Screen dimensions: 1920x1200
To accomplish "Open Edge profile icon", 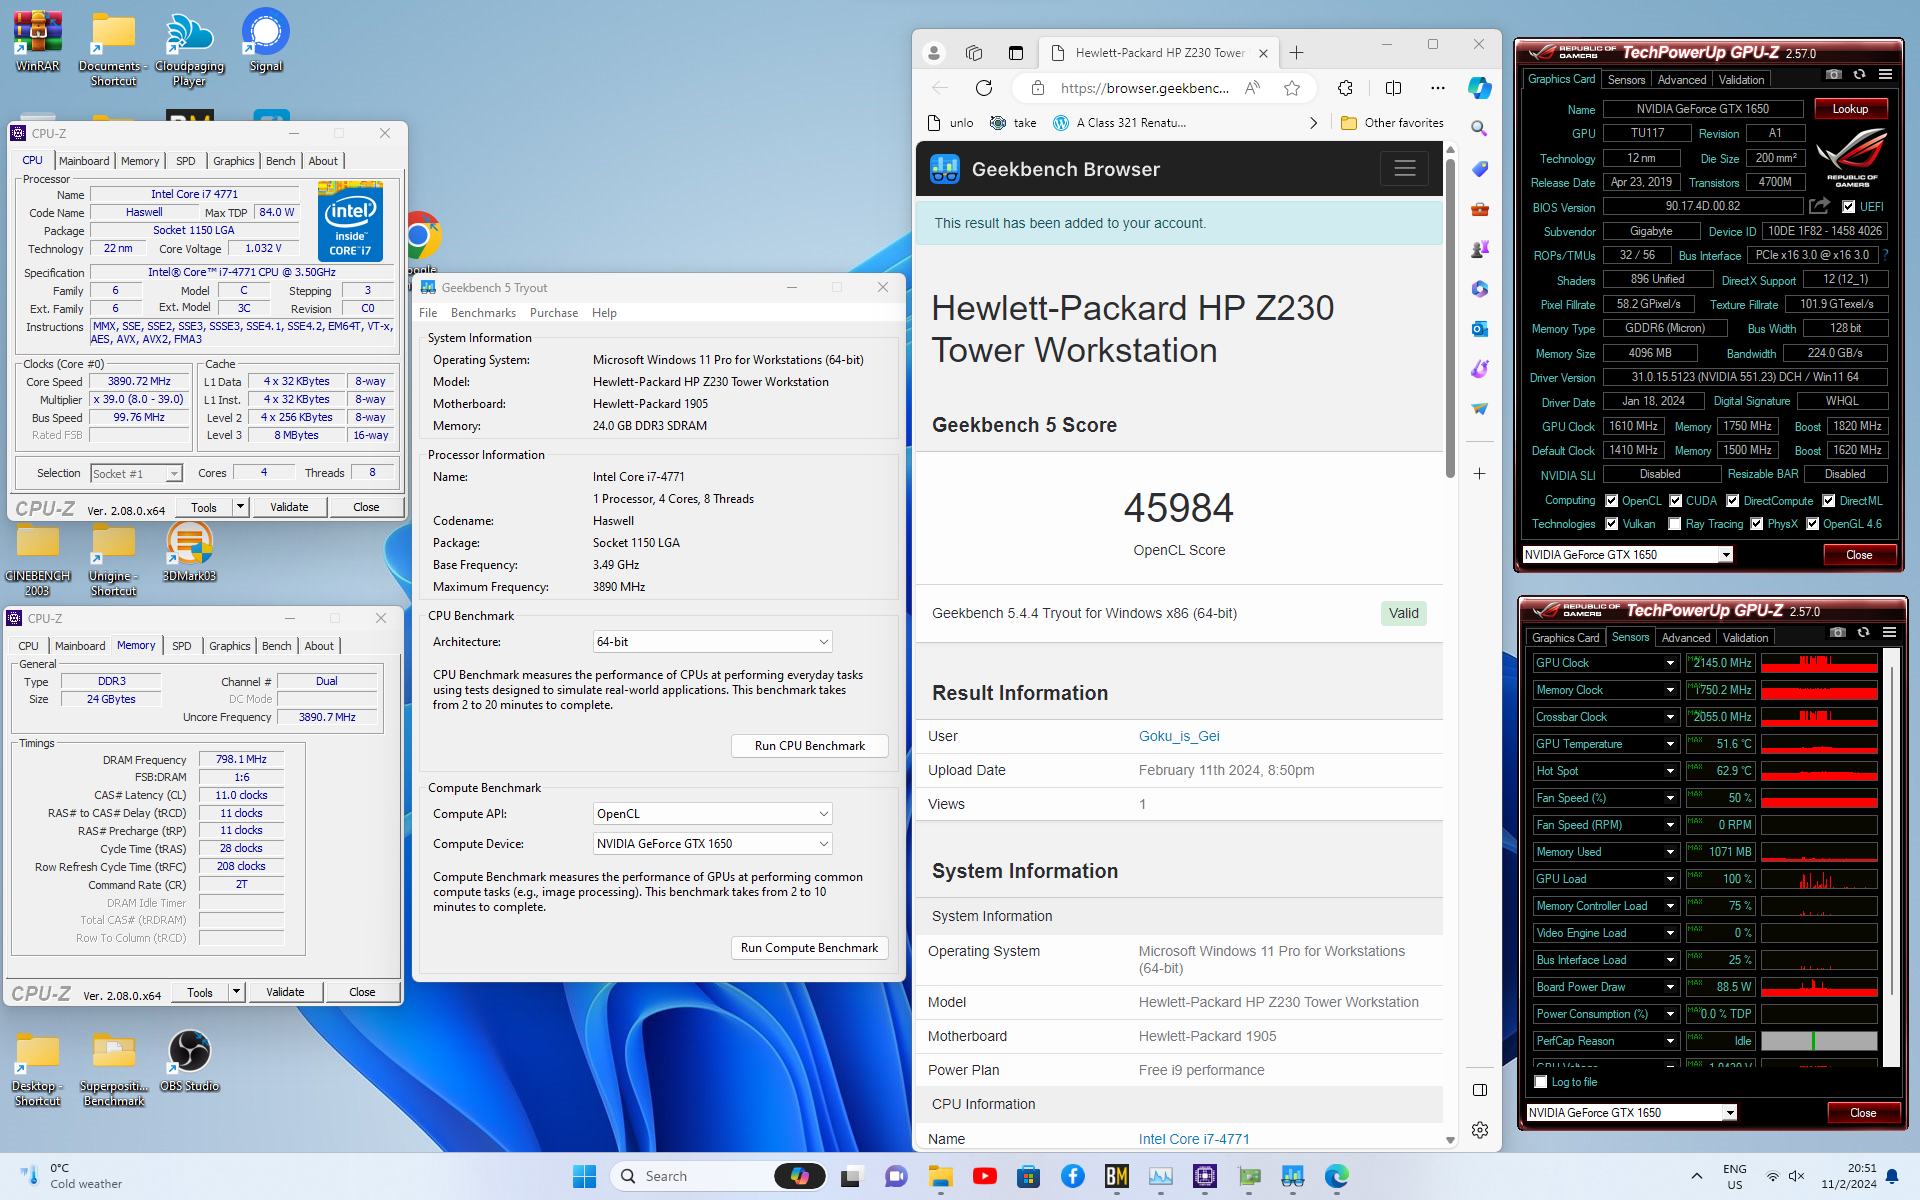I will tap(934, 53).
